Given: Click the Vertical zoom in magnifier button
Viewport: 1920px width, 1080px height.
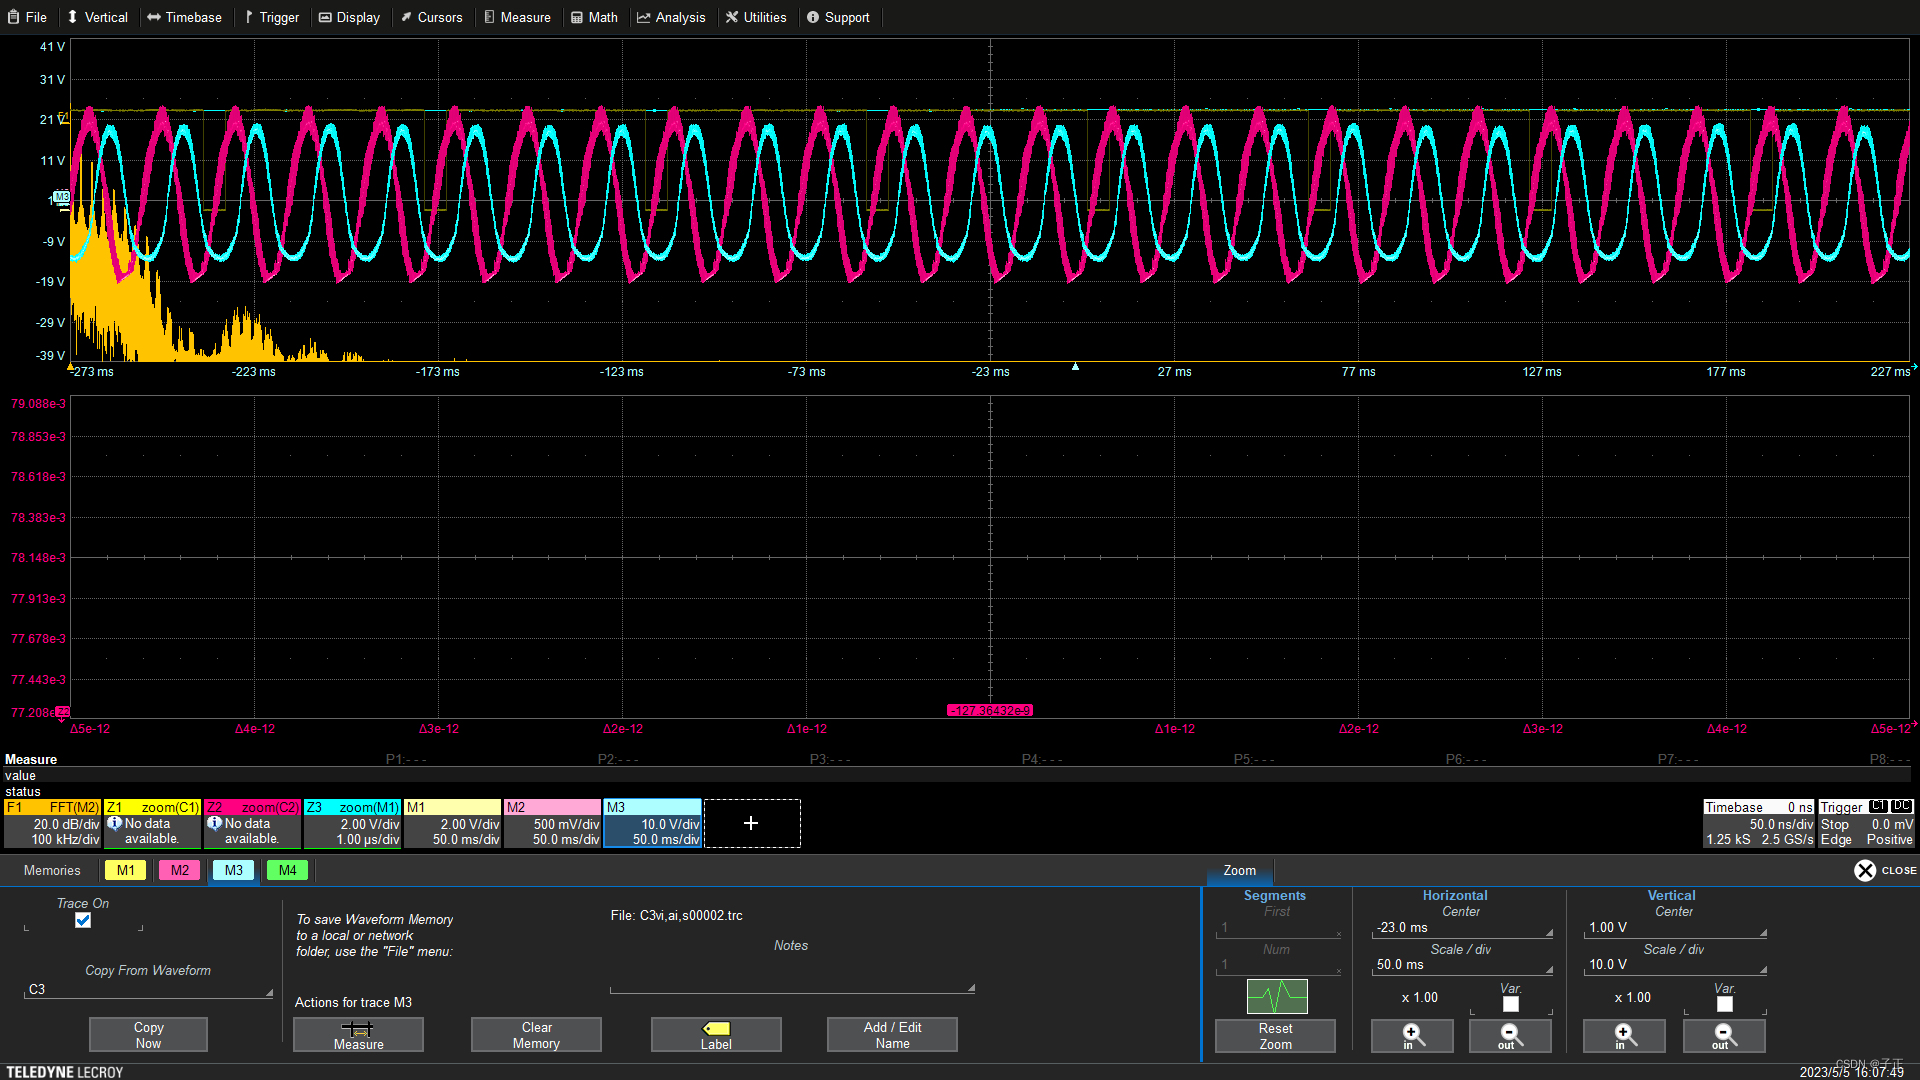Looking at the screenshot, I should pos(1623,1036).
